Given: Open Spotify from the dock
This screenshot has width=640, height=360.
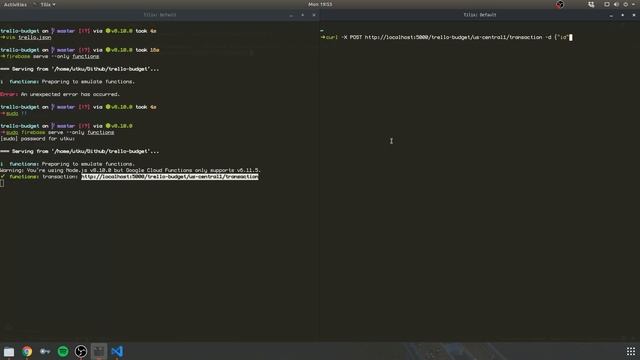Looking at the screenshot, I should point(63,351).
